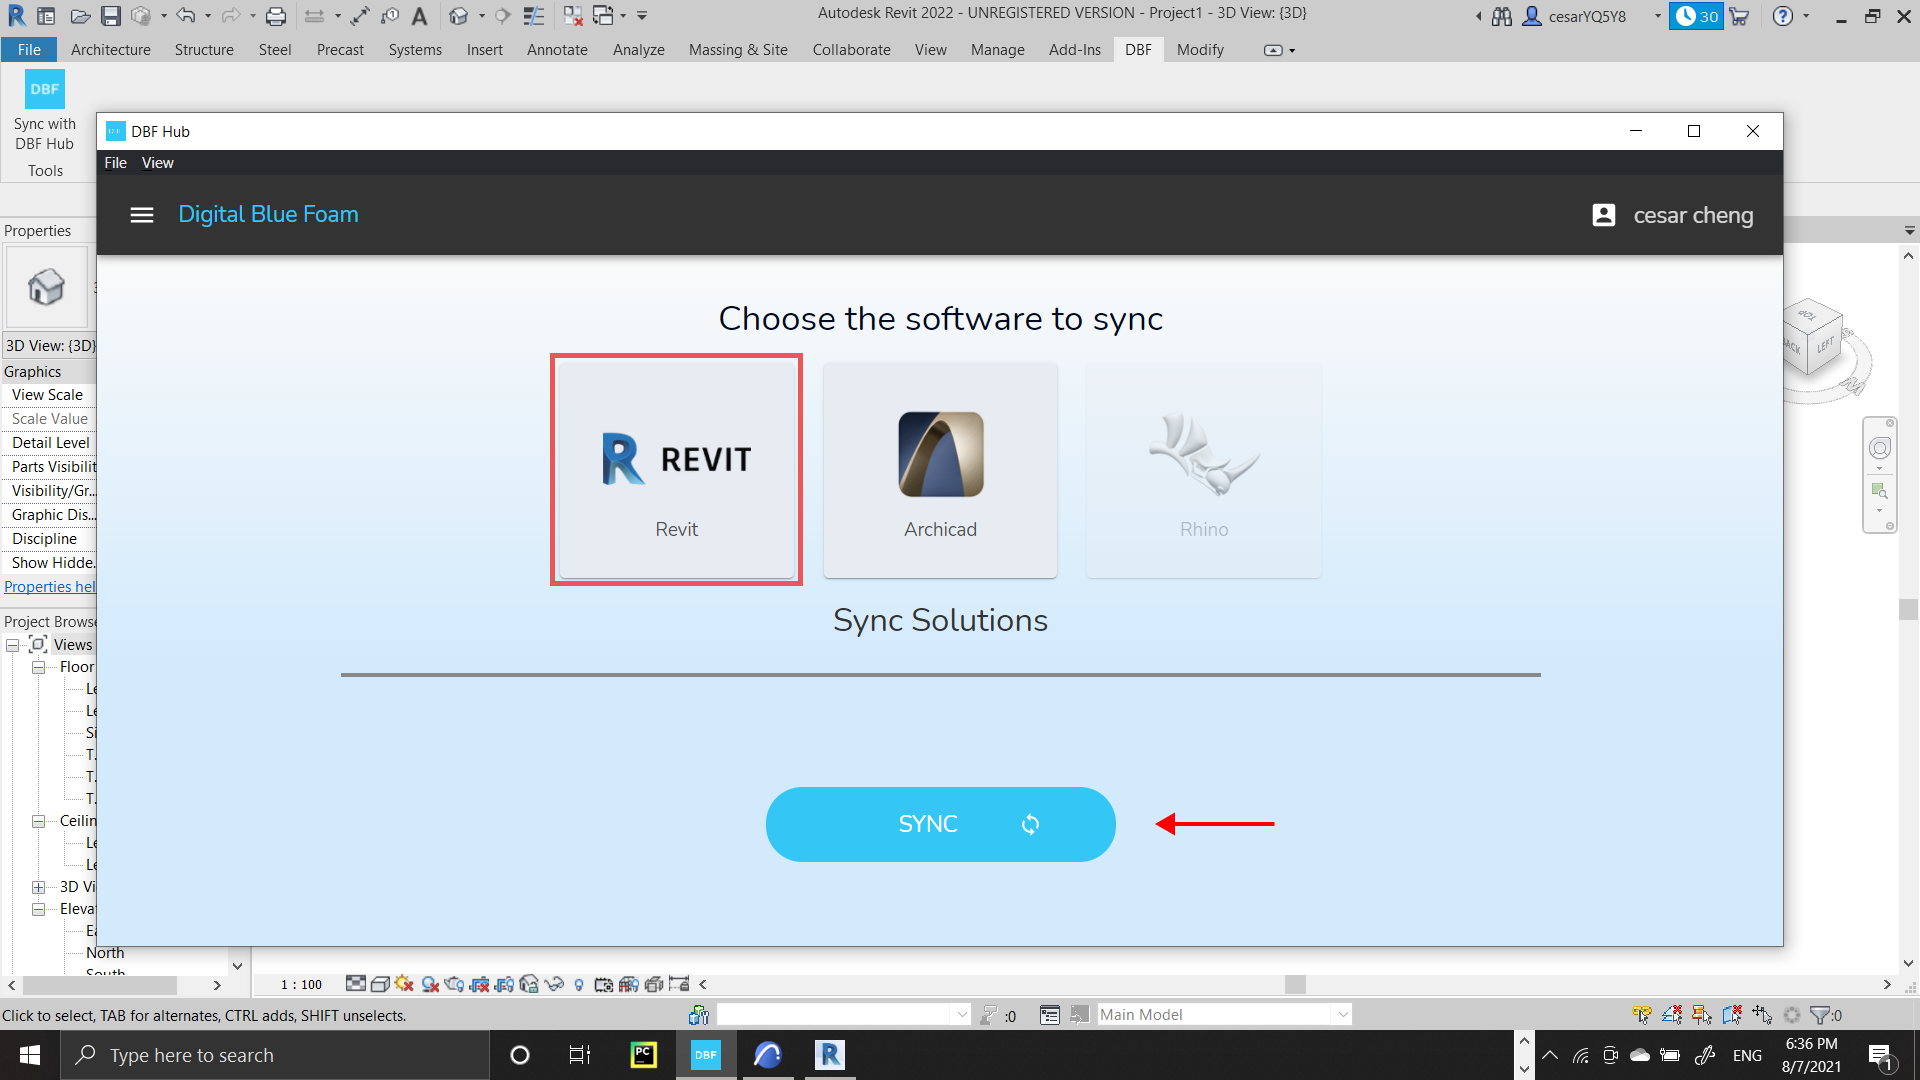The width and height of the screenshot is (1920, 1080).
Task: Click the Temporary Hide/Isolate glasses icon
Action: click(554, 985)
